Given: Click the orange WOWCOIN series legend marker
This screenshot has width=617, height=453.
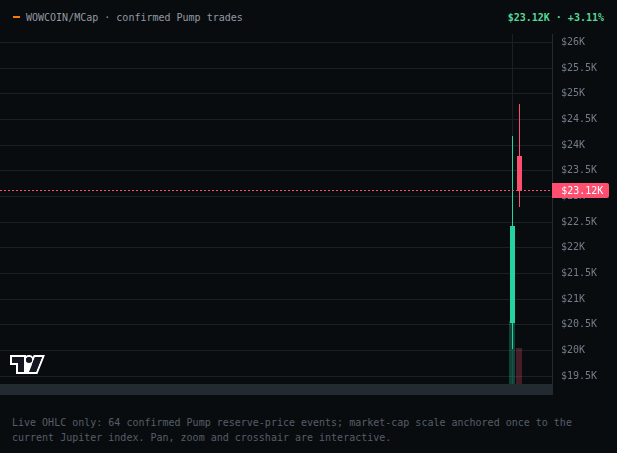Looking at the screenshot, I should [x=17, y=17].
